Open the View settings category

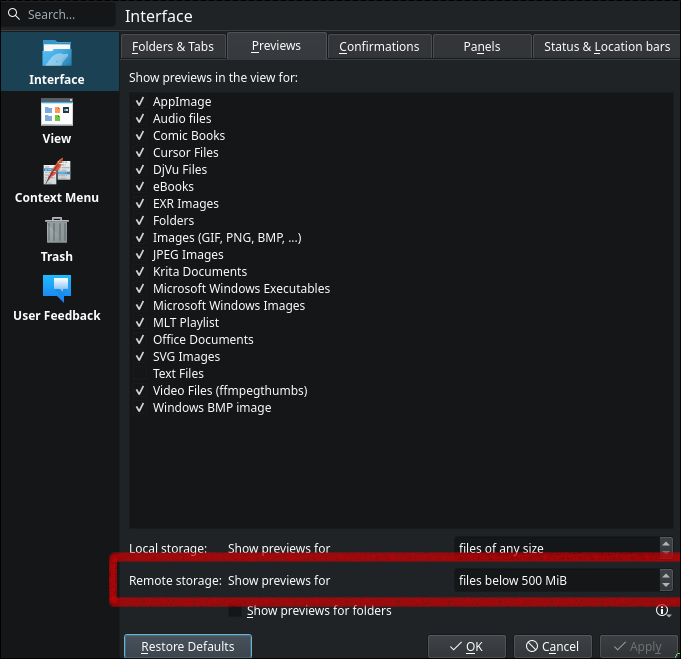pyautogui.click(x=57, y=121)
